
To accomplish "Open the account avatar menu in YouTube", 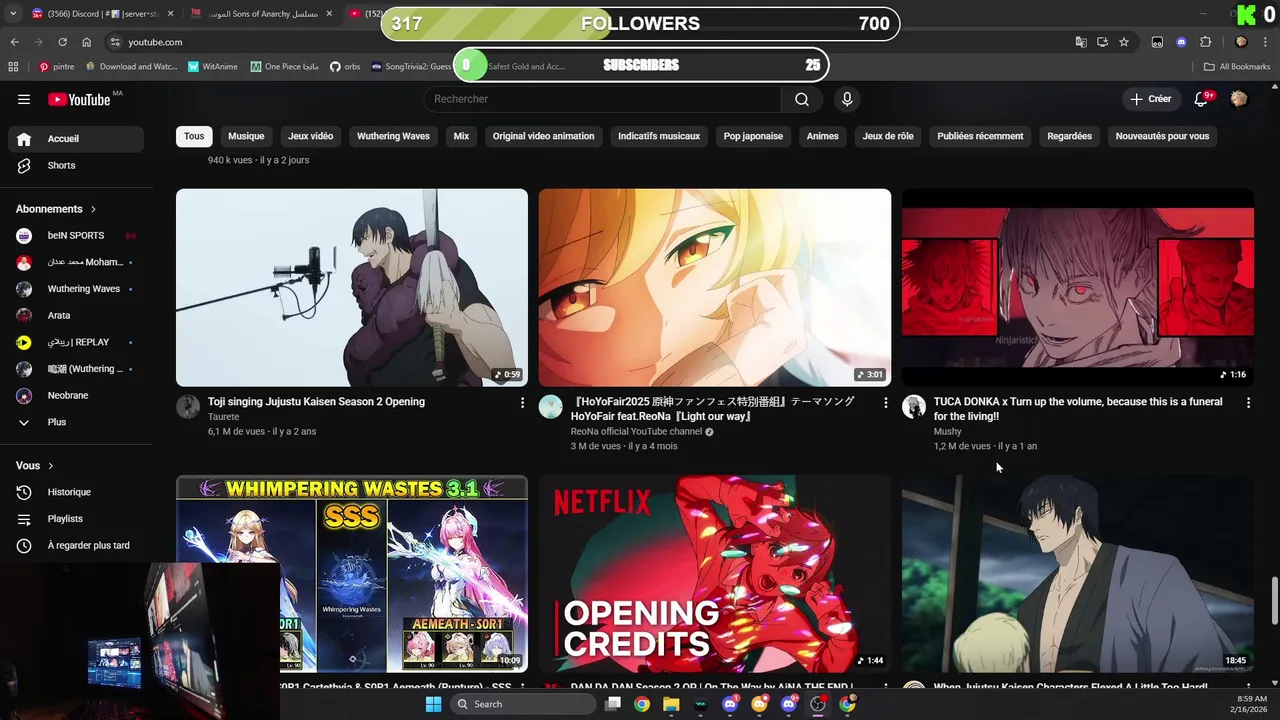I will pos(1239,99).
